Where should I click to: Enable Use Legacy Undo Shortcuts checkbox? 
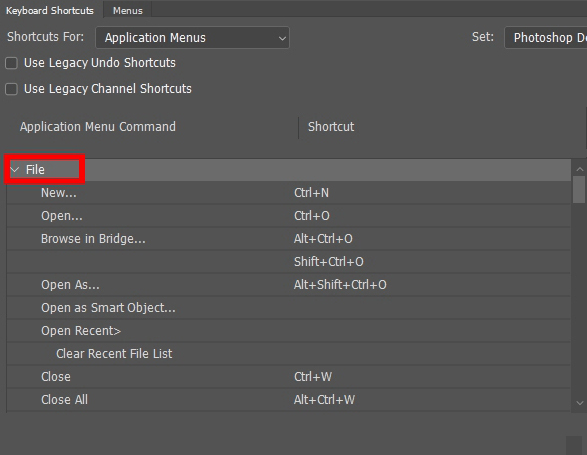click(x=11, y=63)
